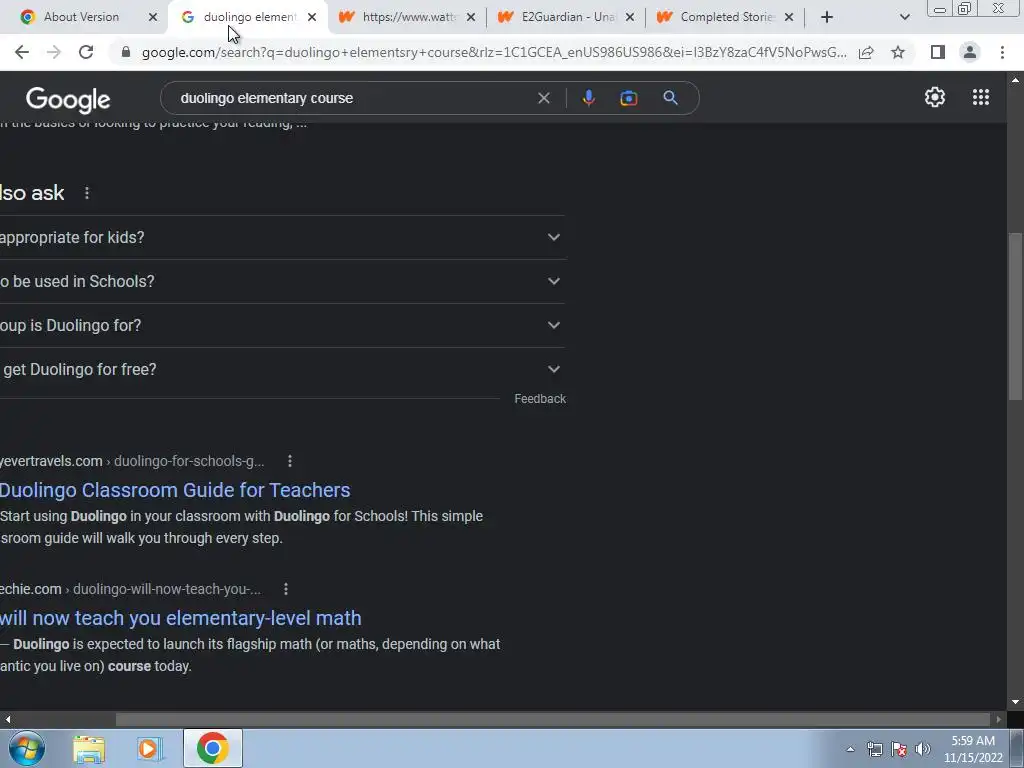Screen dimensions: 1024x768
Task: Open media player from taskbar
Action: pos(150,748)
